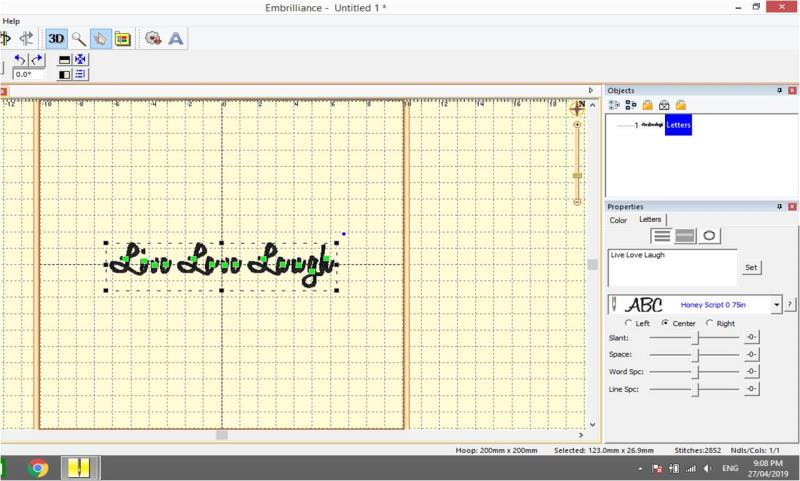
Task: Click the compass icon on the canvas
Action: coord(578,108)
